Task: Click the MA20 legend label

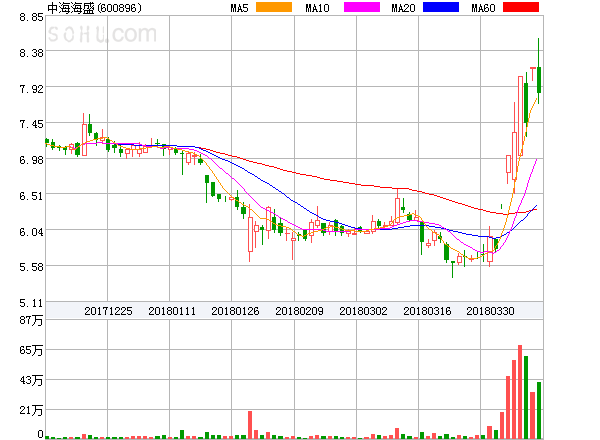Action: tap(403, 8)
